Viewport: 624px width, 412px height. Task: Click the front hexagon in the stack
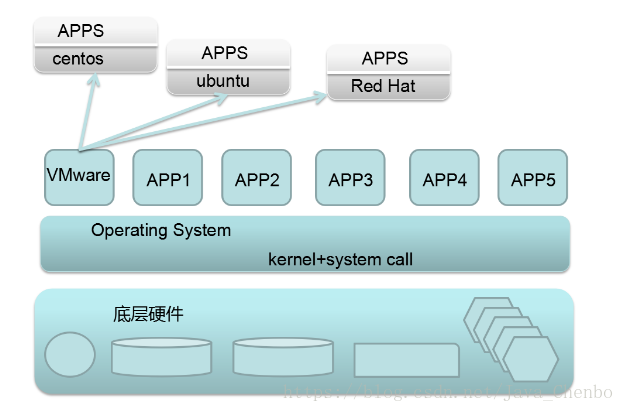coord(530,359)
